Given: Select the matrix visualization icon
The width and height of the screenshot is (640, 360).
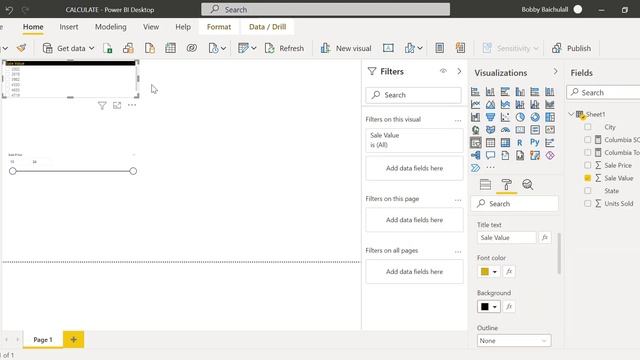Looking at the screenshot, I should pyautogui.click(x=505, y=142).
